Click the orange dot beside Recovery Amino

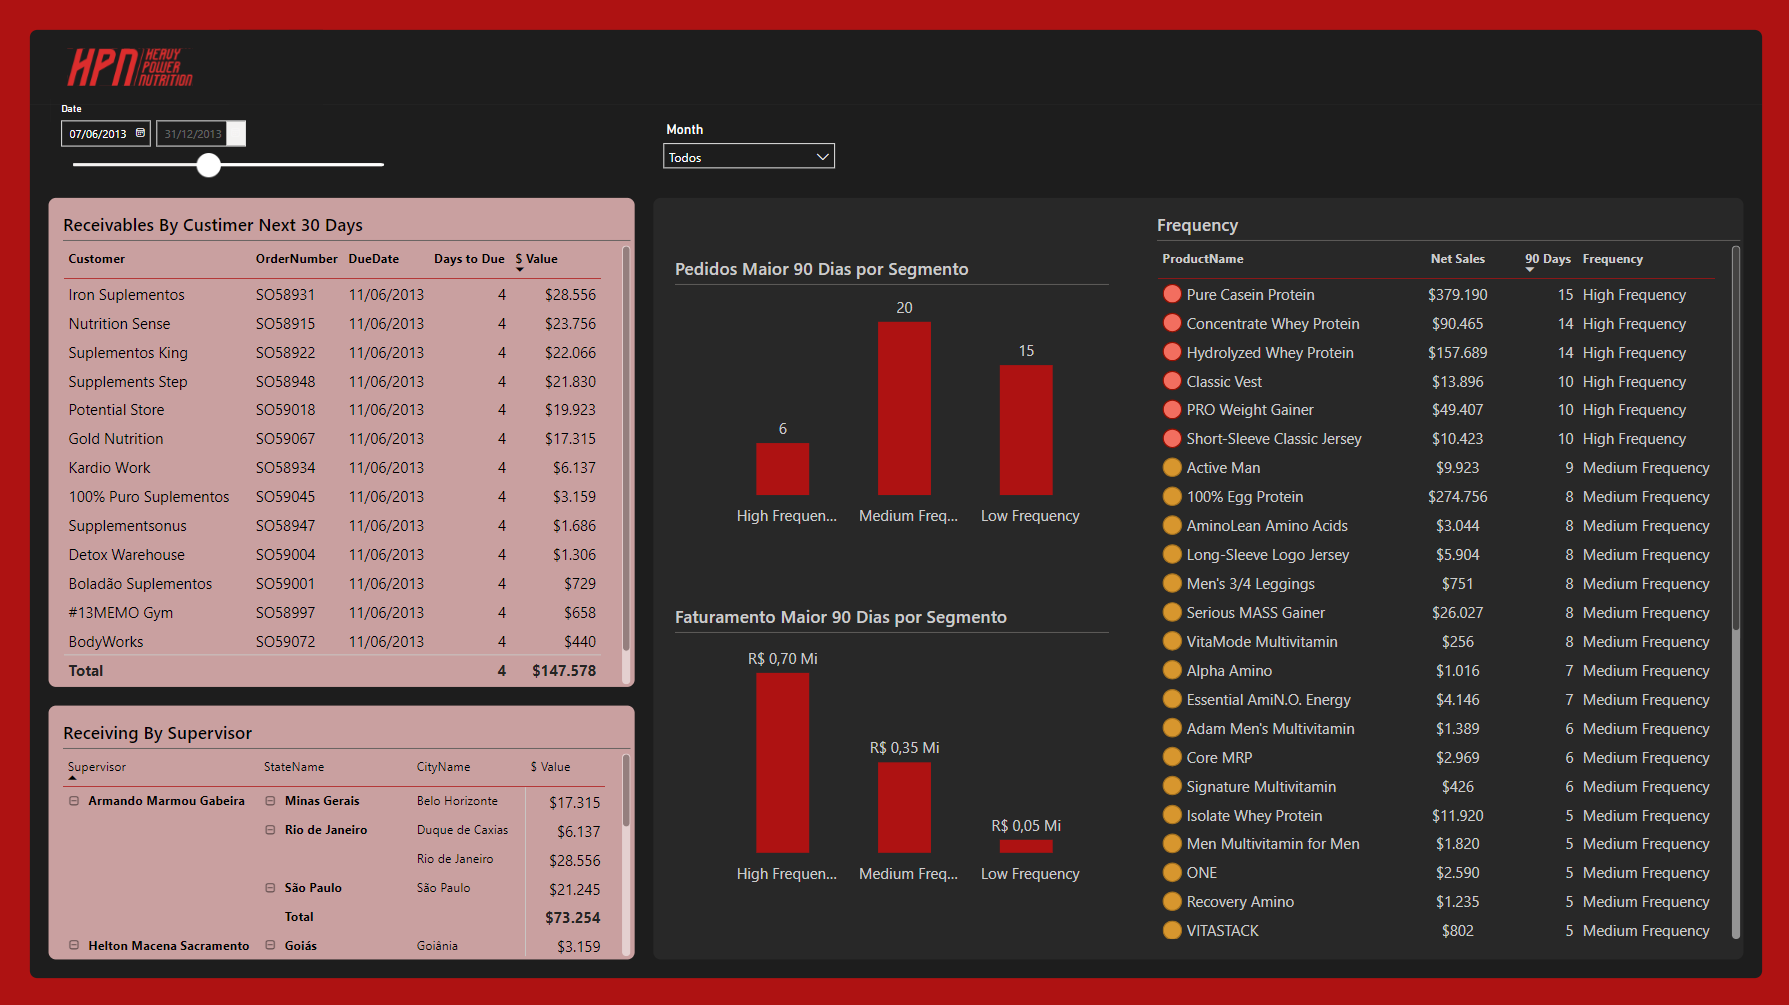(1172, 901)
